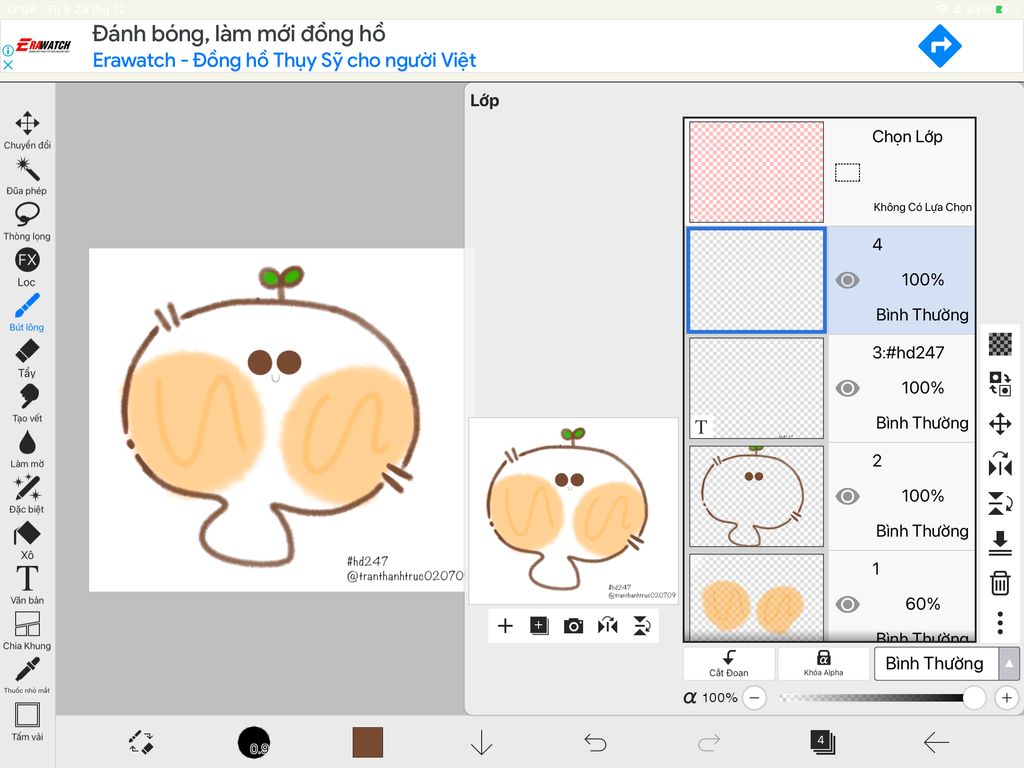Select the Thòng lọng lasso tool
The image size is (1024, 768).
click(x=27, y=221)
